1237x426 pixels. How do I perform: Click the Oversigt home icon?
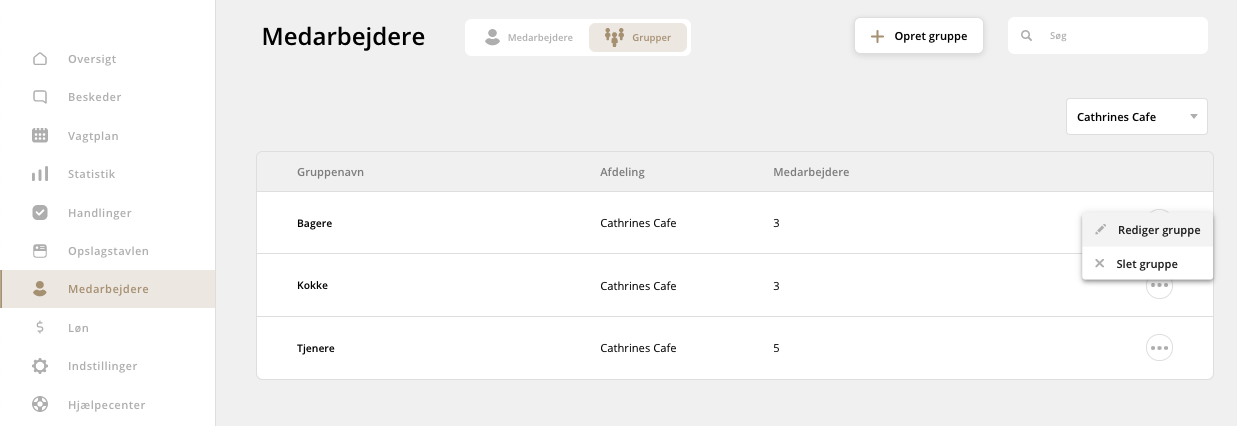40,59
